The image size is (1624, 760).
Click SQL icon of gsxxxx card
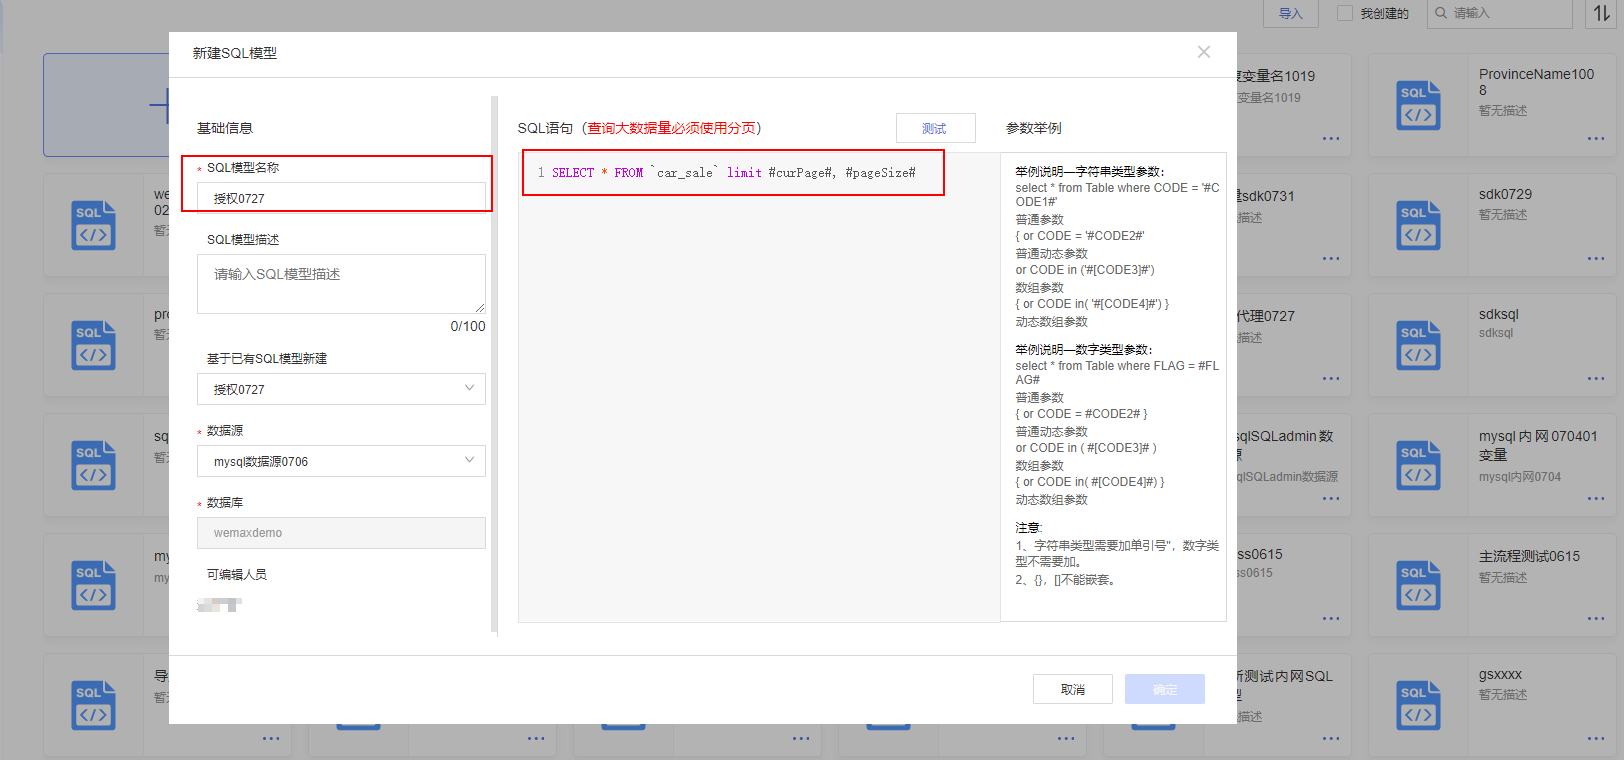(1418, 705)
